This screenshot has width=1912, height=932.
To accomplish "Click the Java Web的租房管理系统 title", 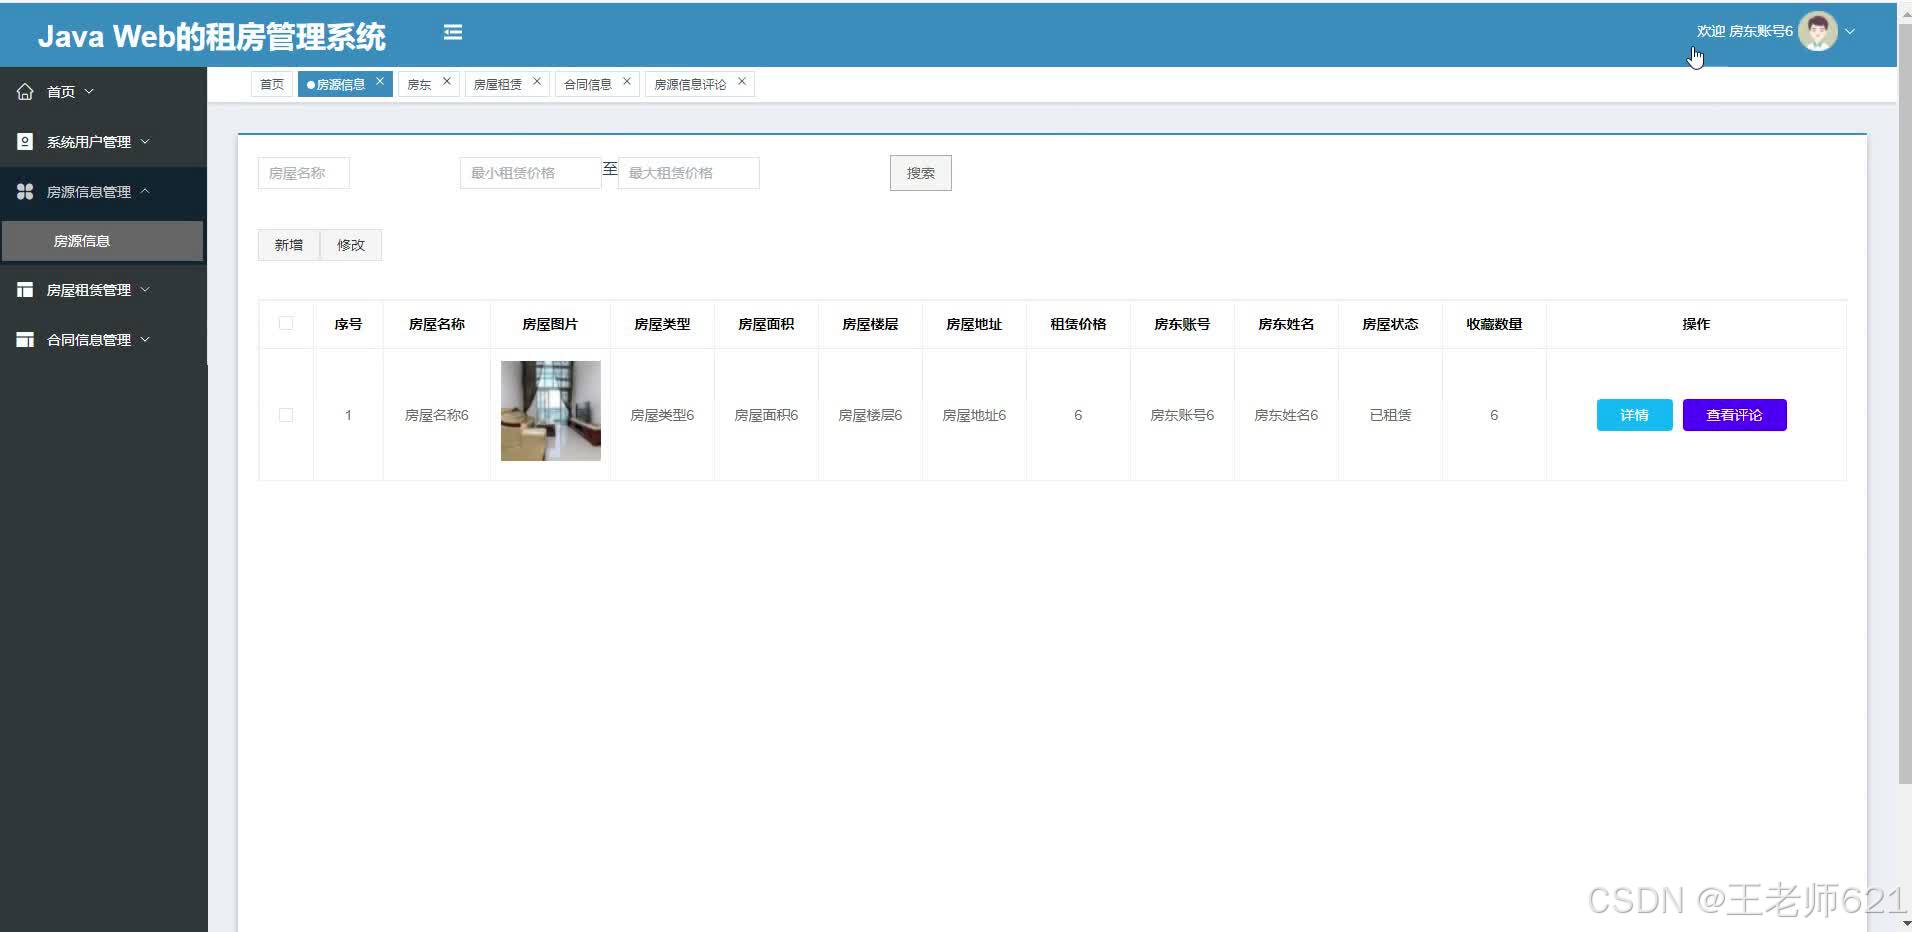I will point(211,37).
